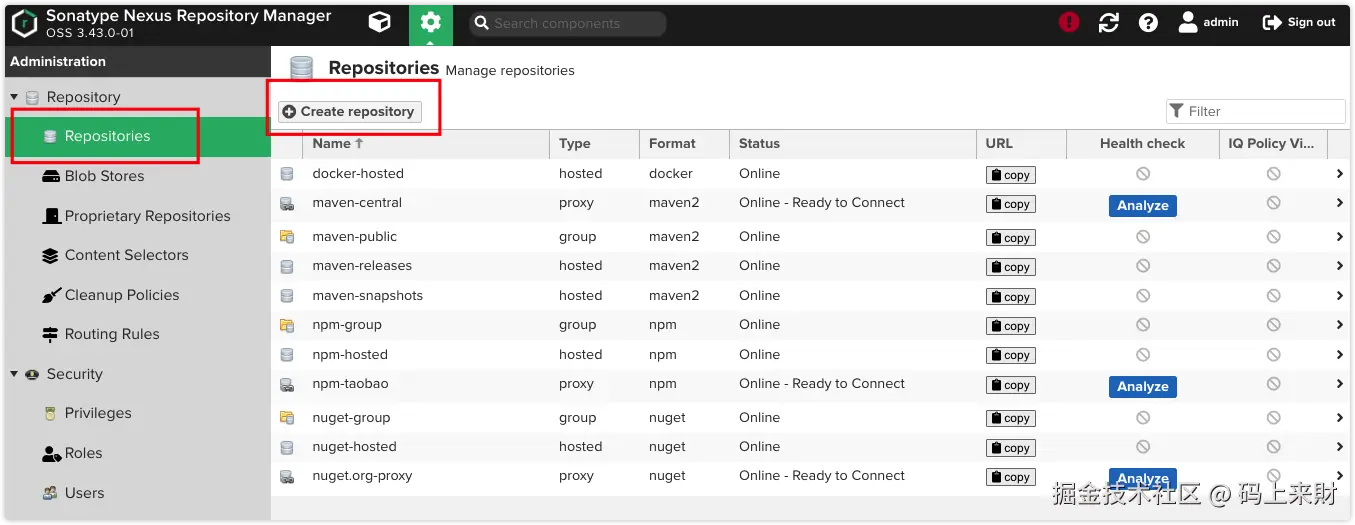Image resolution: width=1355 pixels, height=525 pixels.
Task: Click the URL column header
Action: pos(1022,143)
